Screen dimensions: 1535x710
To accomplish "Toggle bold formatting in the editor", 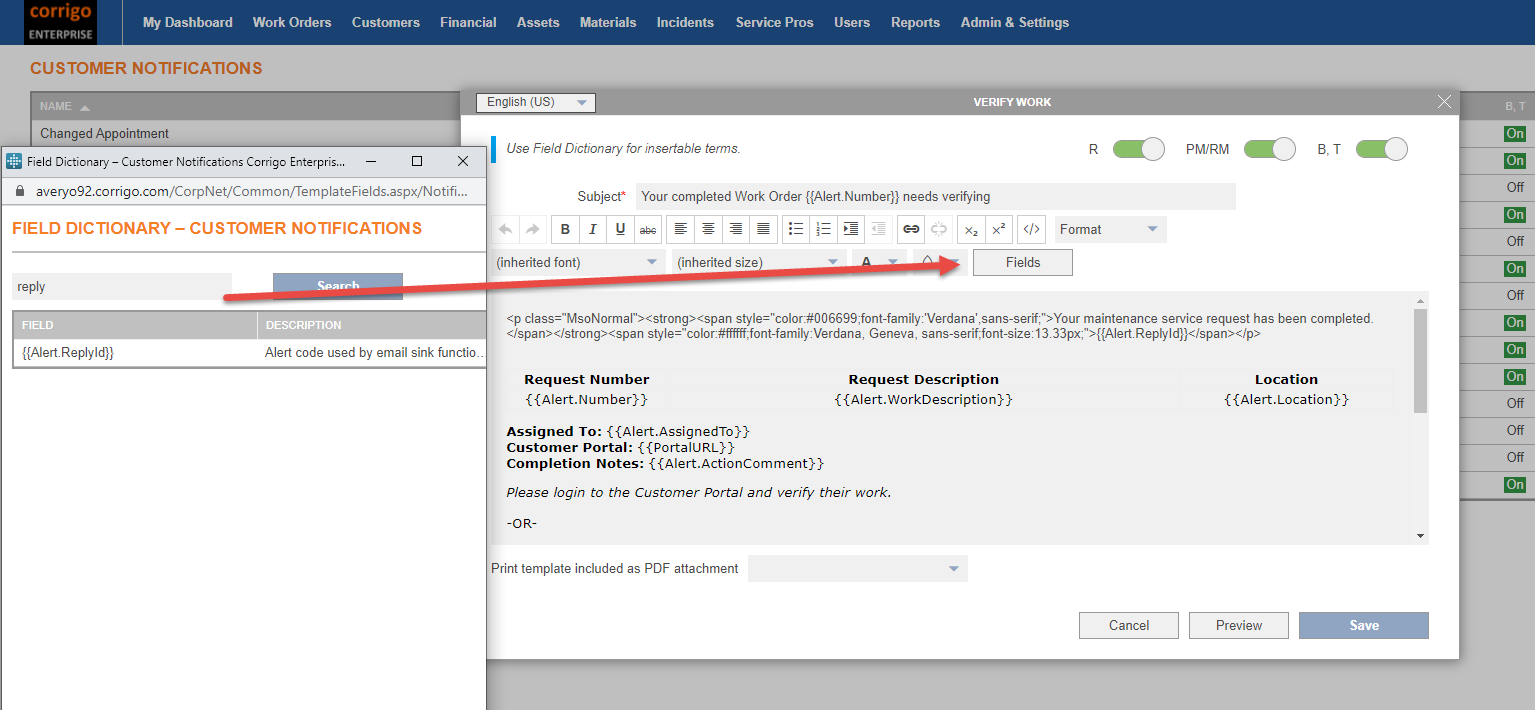I will pos(565,229).
